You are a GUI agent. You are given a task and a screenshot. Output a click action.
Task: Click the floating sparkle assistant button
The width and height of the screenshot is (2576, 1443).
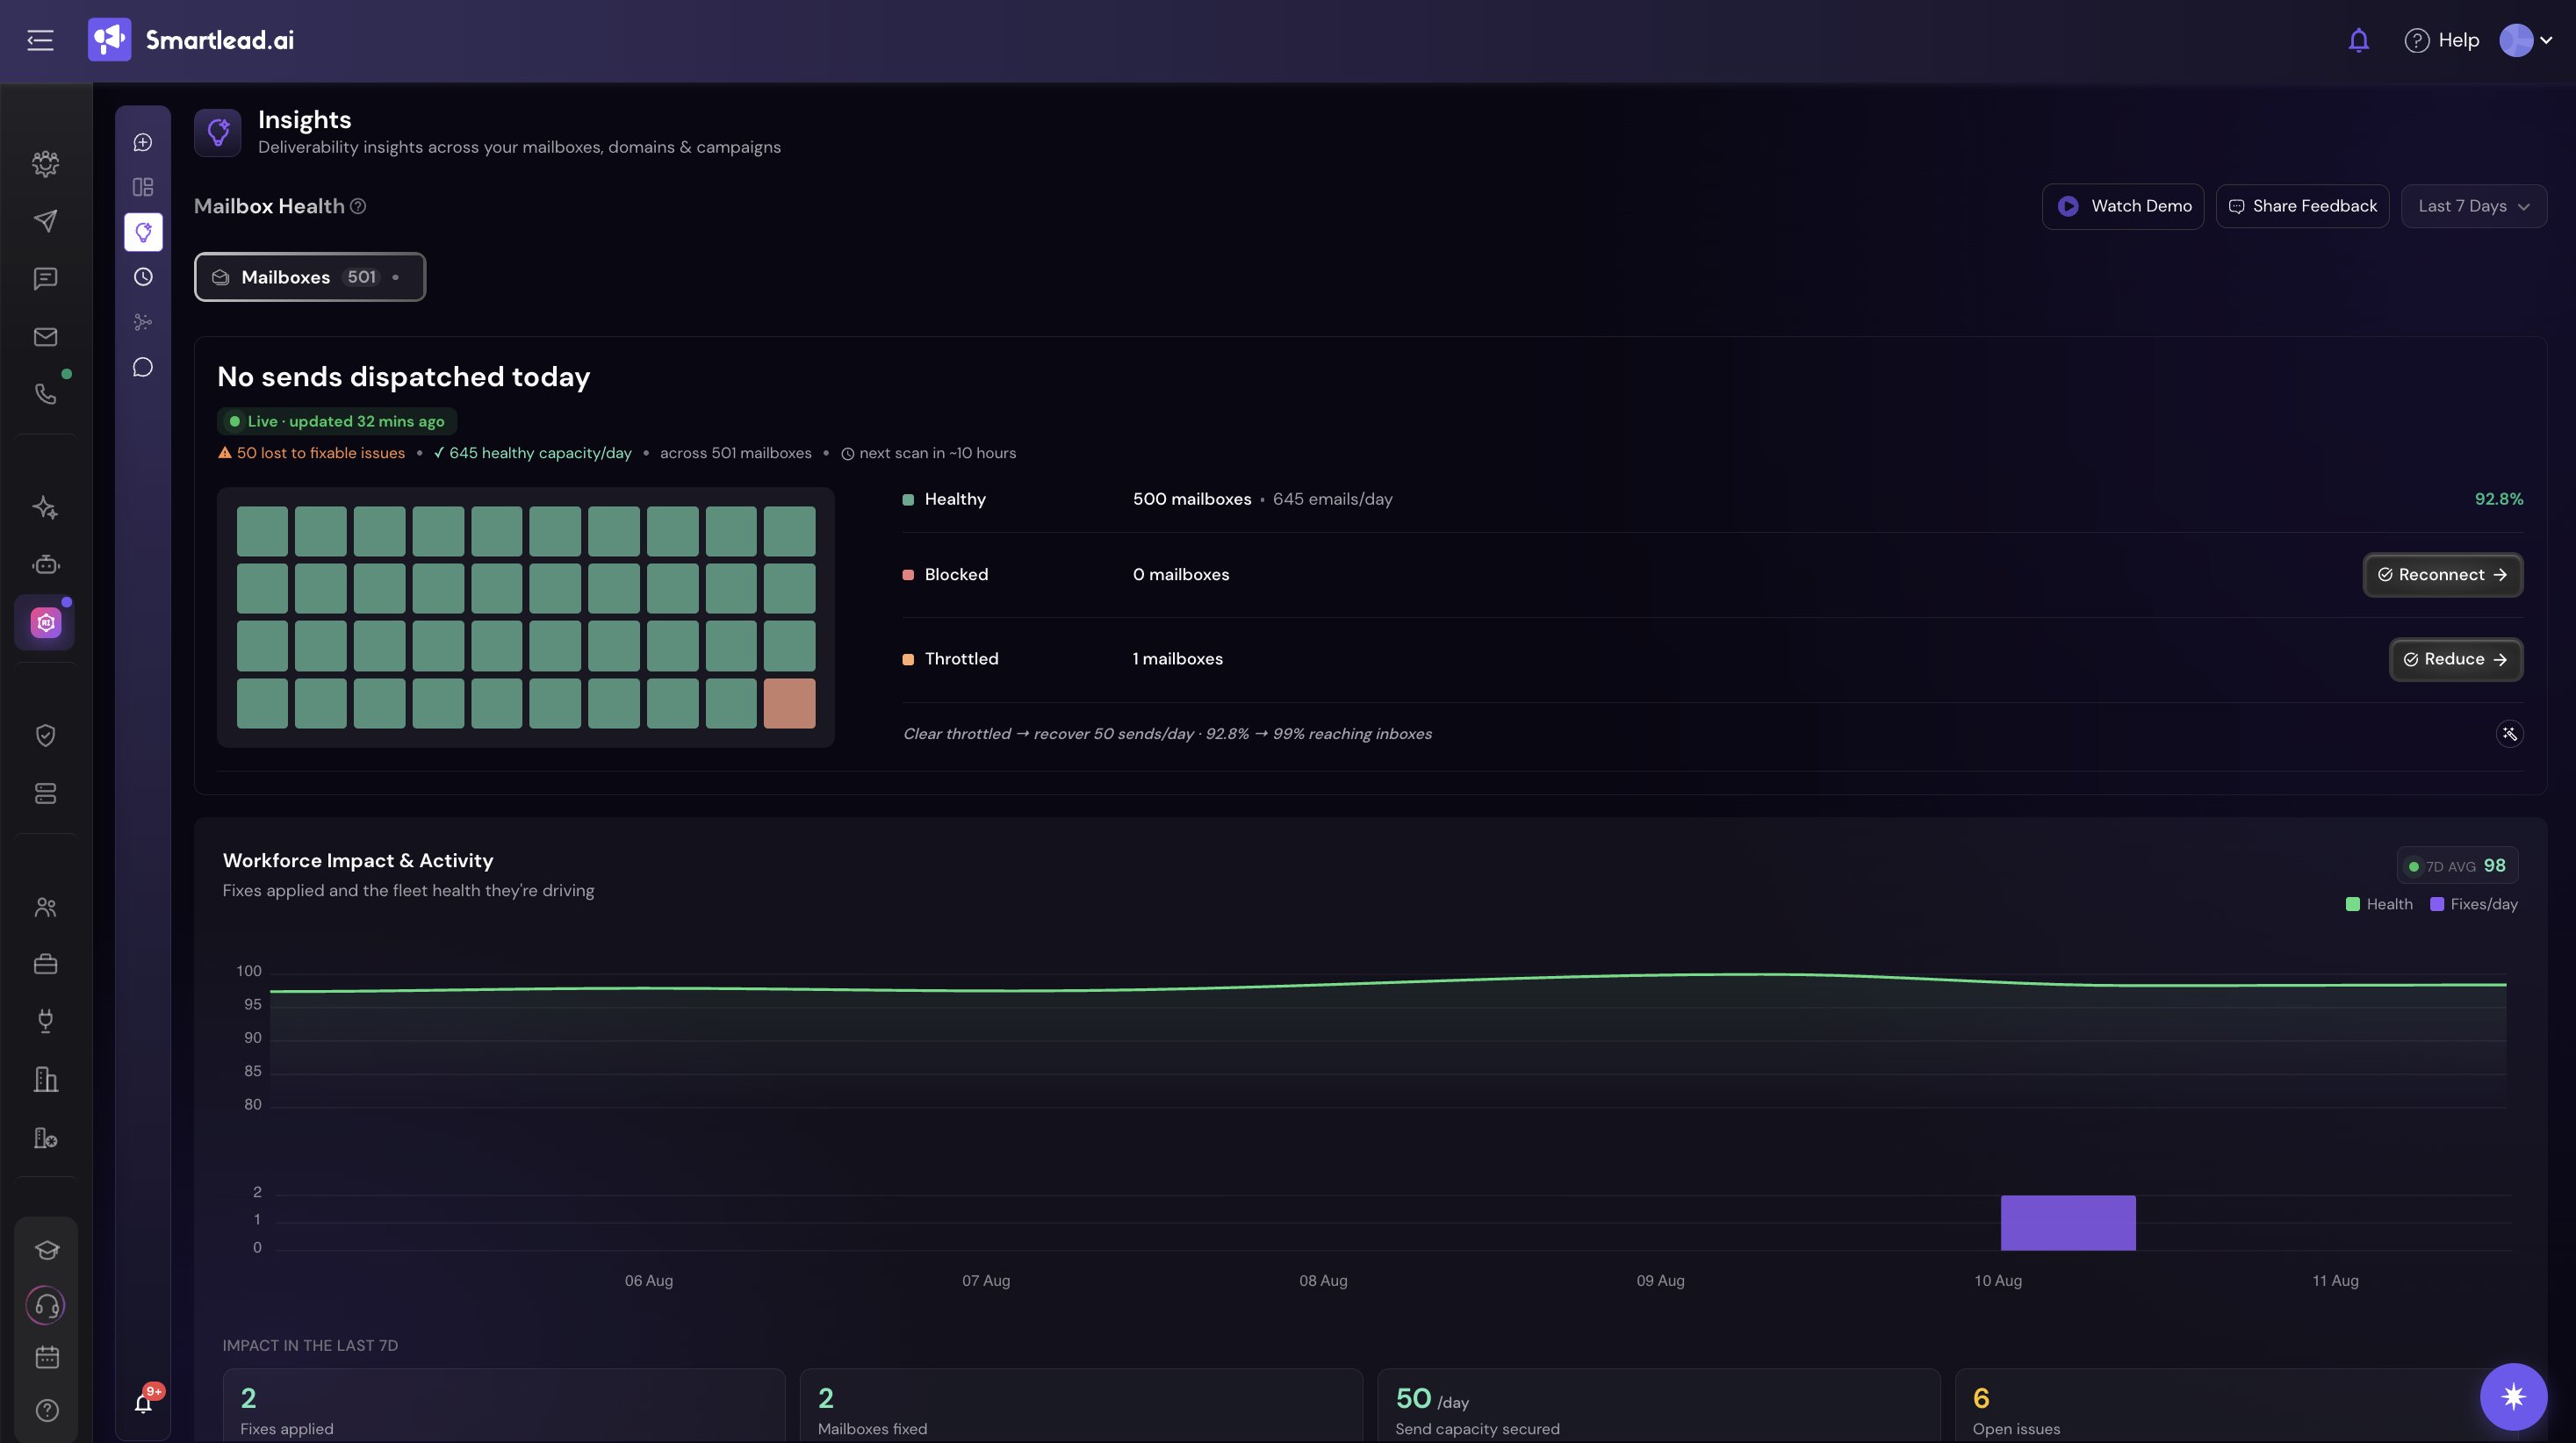point(2513,1396)
